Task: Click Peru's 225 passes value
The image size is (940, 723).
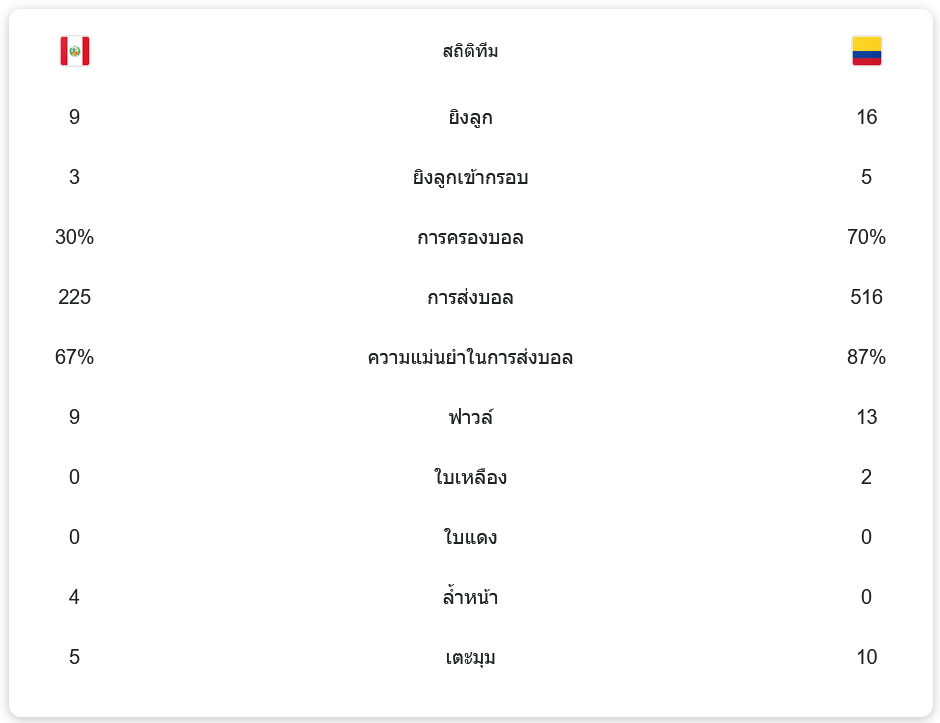Action: [x=74, y=297]
